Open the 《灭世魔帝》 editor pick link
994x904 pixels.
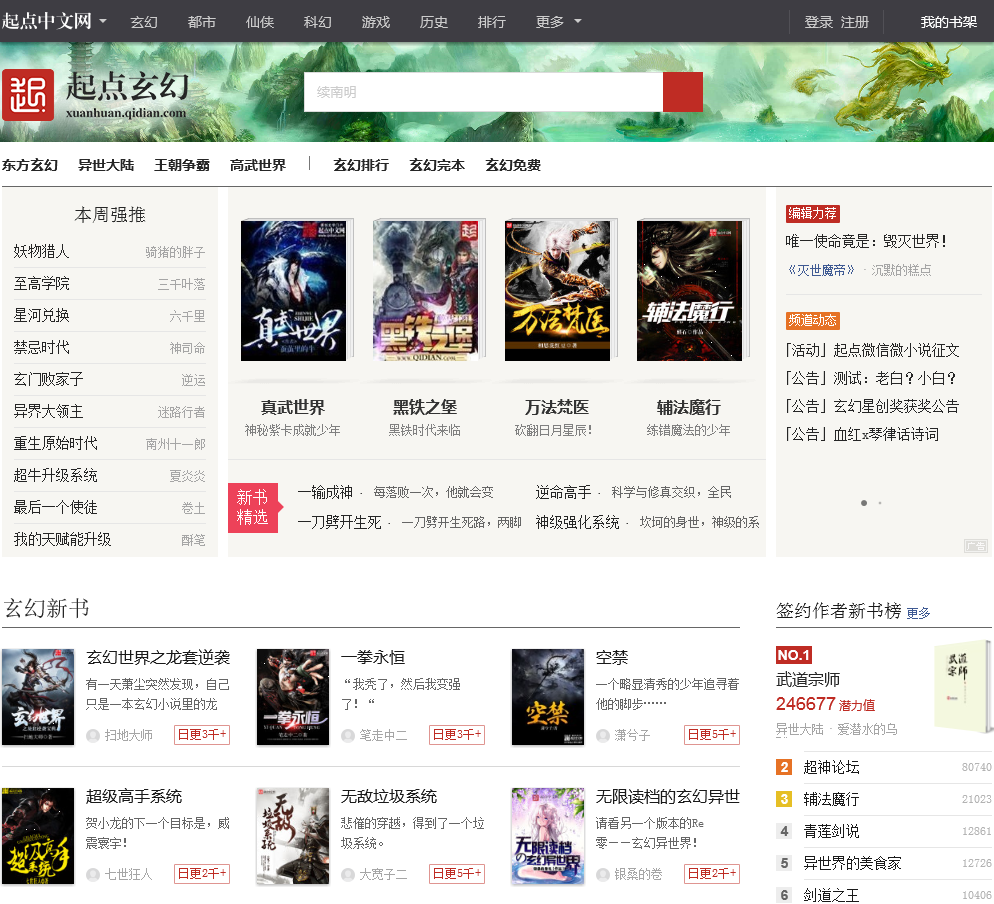(821, 270)
